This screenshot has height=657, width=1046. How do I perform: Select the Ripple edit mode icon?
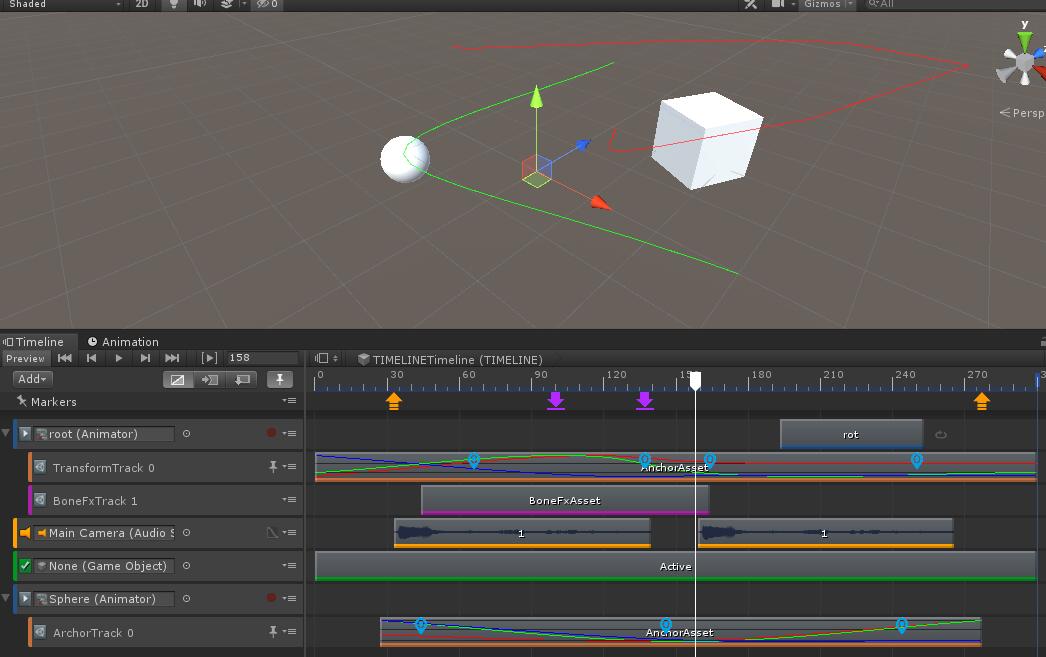[209, 380]
